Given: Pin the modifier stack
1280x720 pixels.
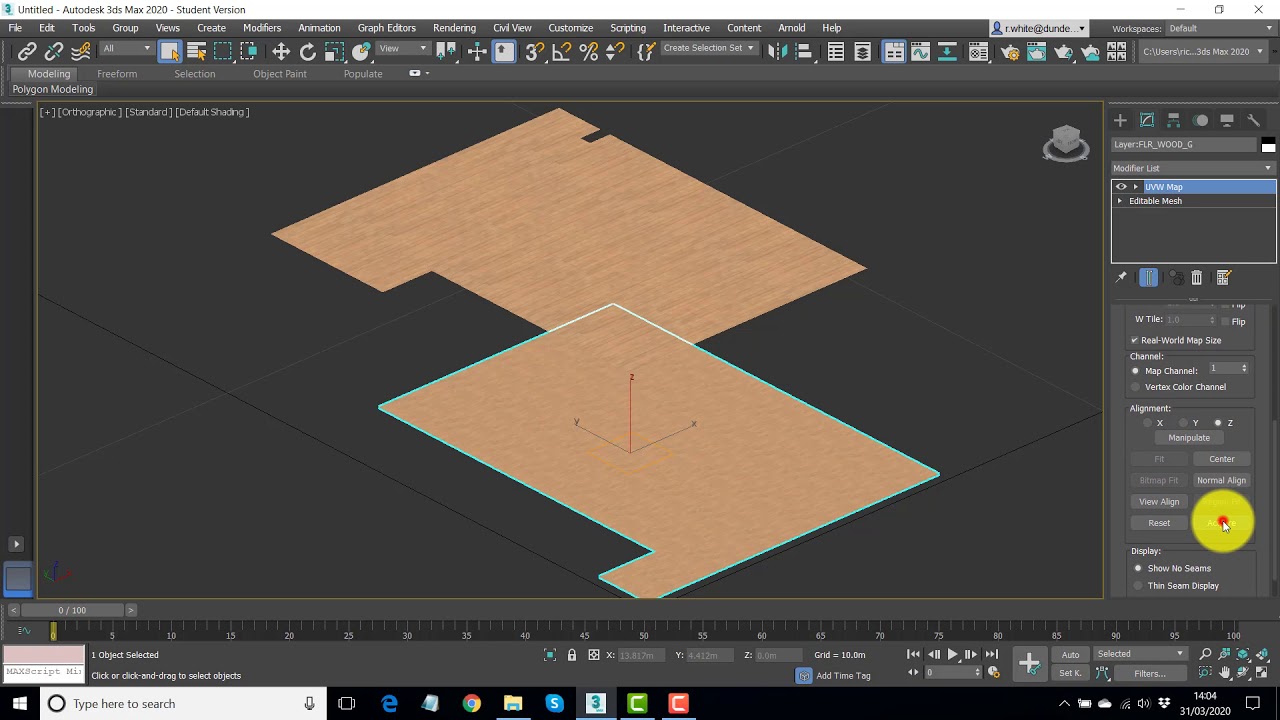Looking at the screenshot, I should pos(1121,278).
